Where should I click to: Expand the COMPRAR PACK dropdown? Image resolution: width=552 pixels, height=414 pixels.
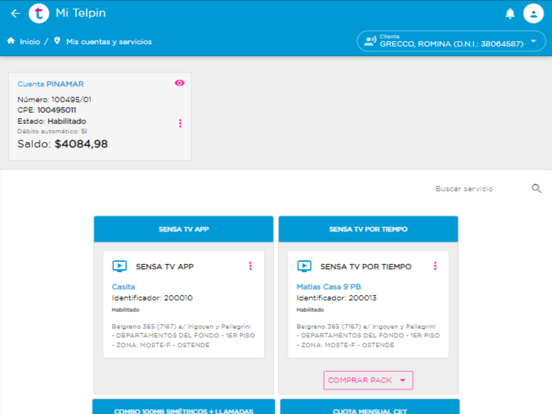368,380
